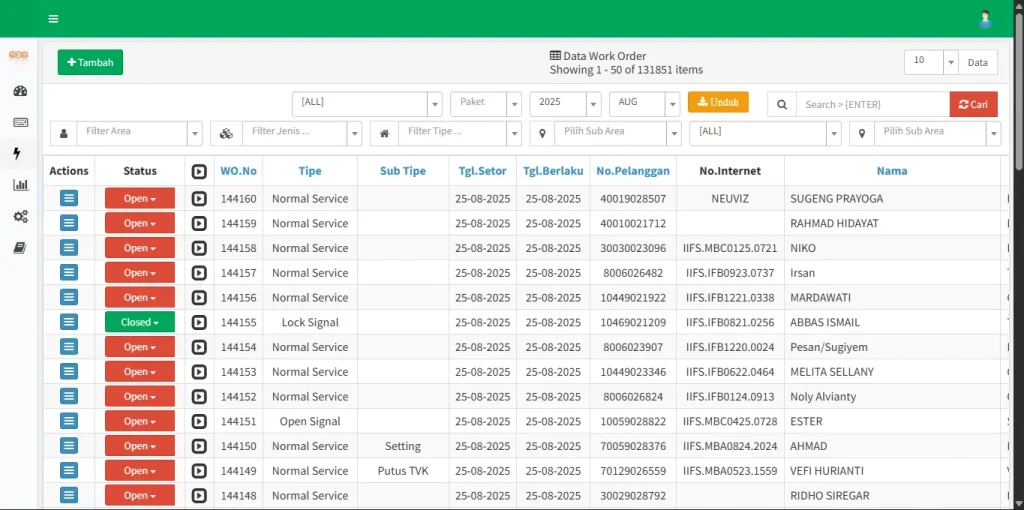
Task: Open the gears settings sidebar icon
Action: coord(20,216)
